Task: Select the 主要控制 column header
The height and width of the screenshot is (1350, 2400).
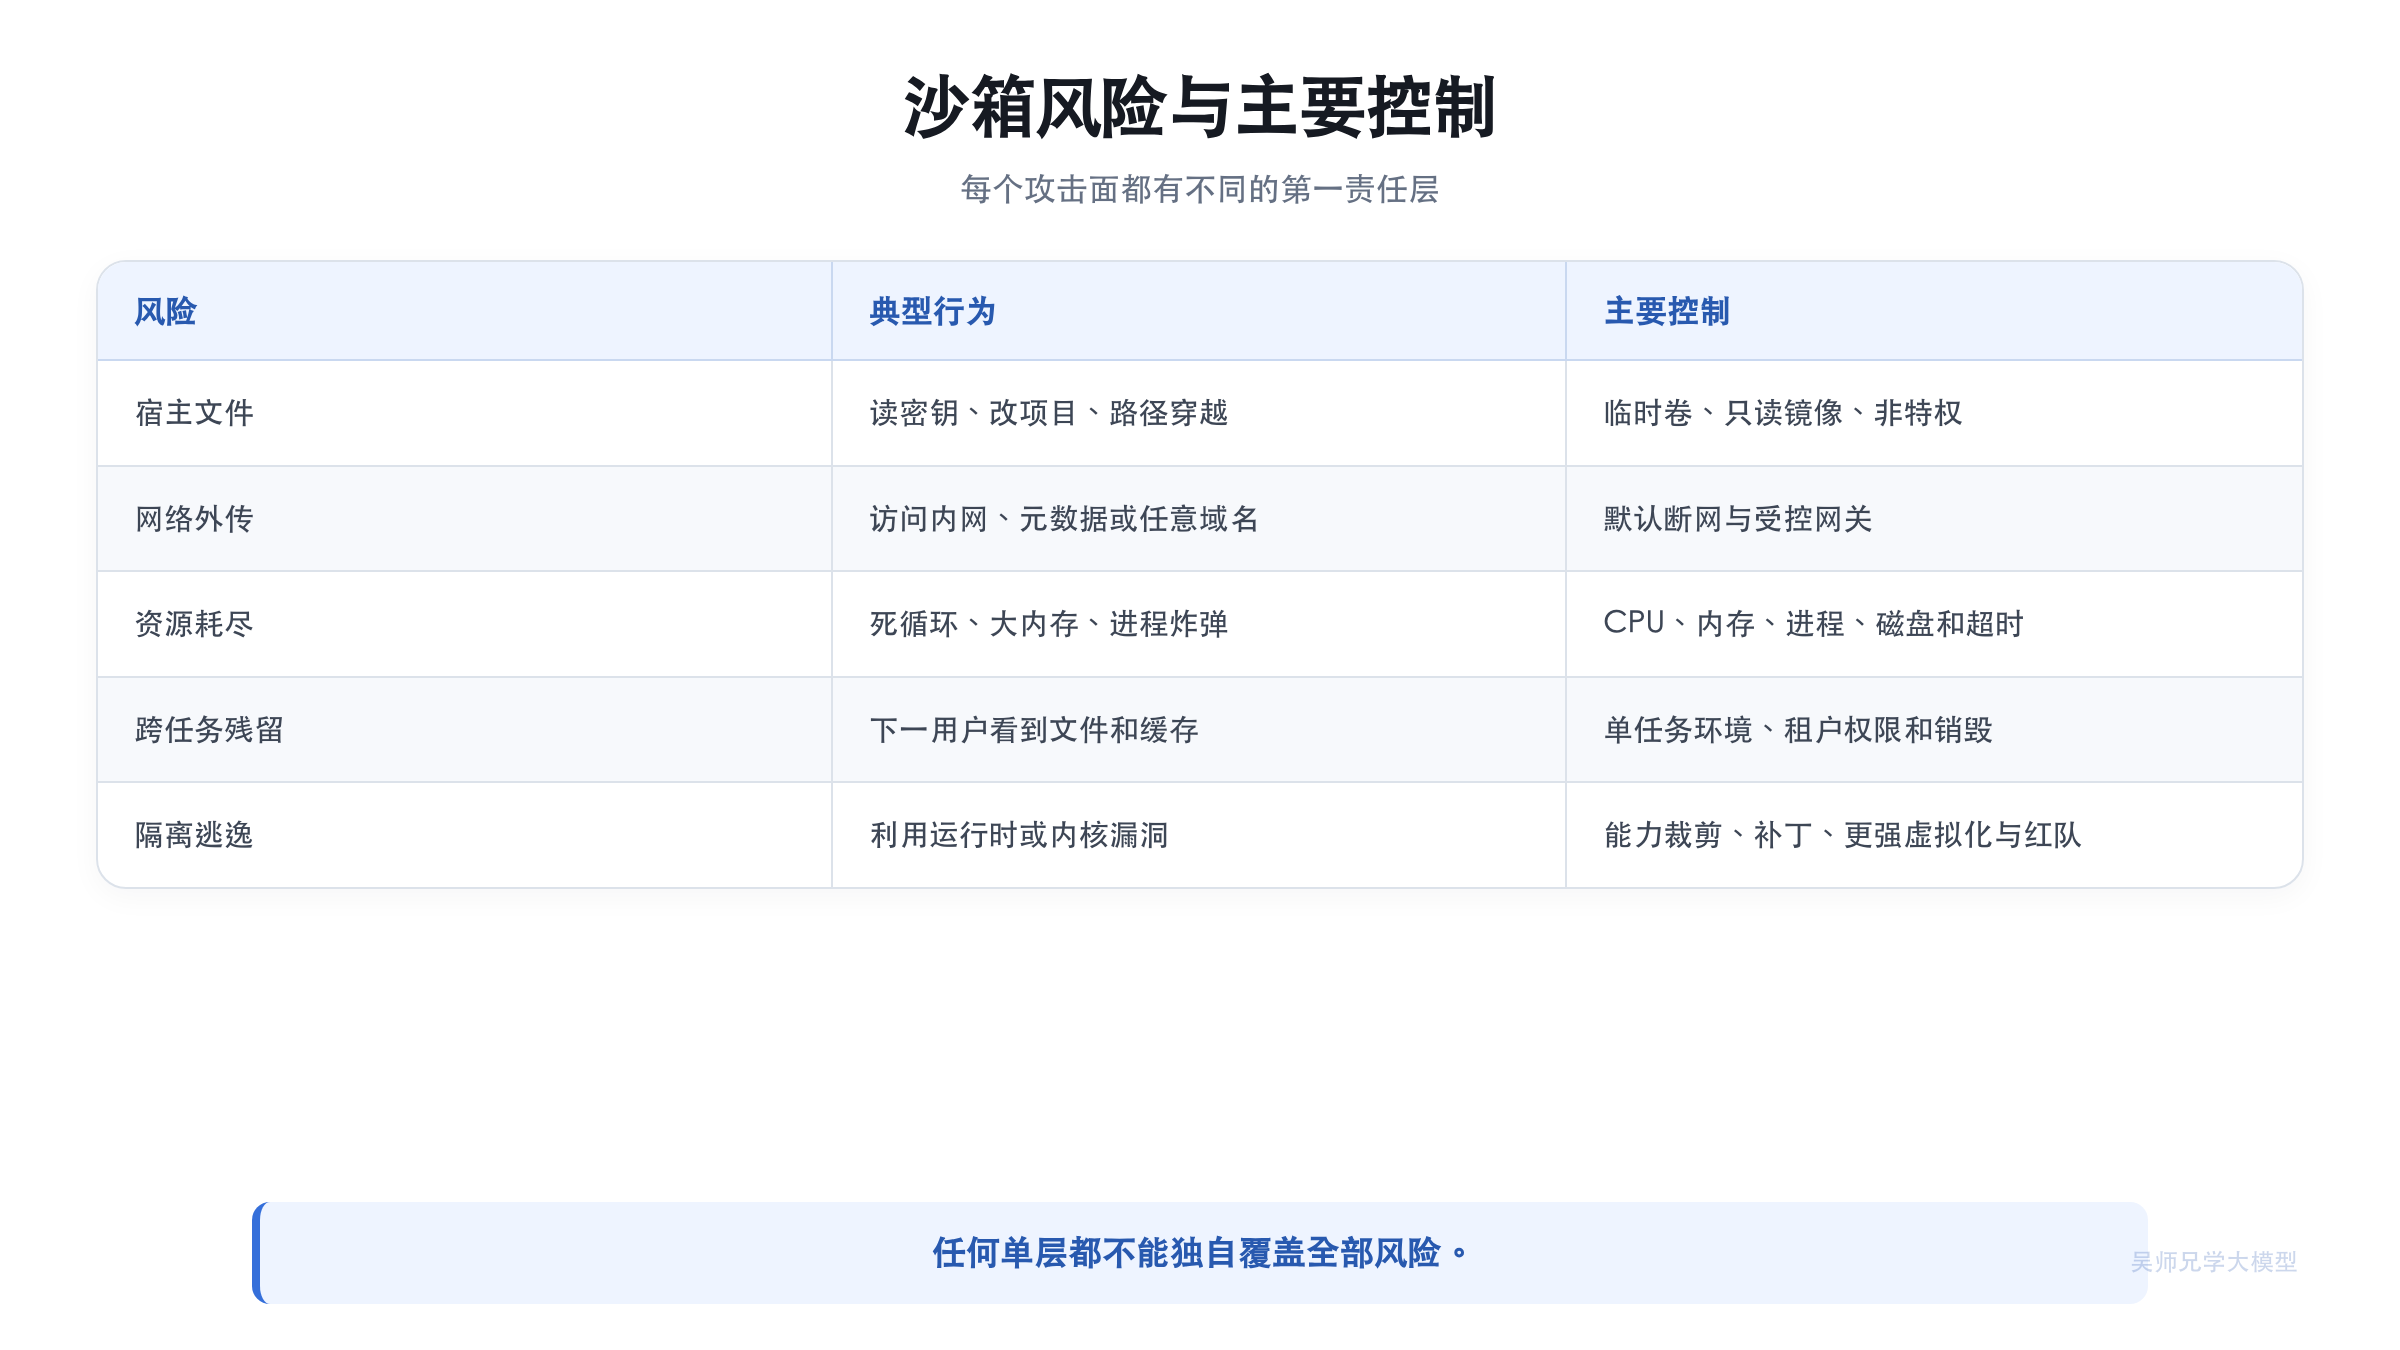Action: pos(1934,311)
